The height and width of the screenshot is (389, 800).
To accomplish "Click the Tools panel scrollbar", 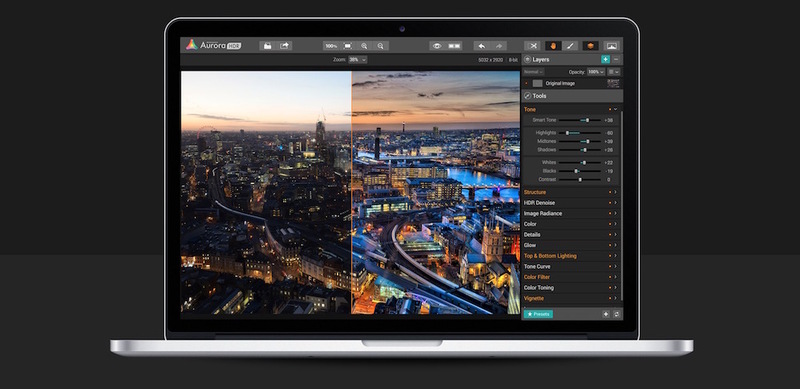I will [621, 206].
